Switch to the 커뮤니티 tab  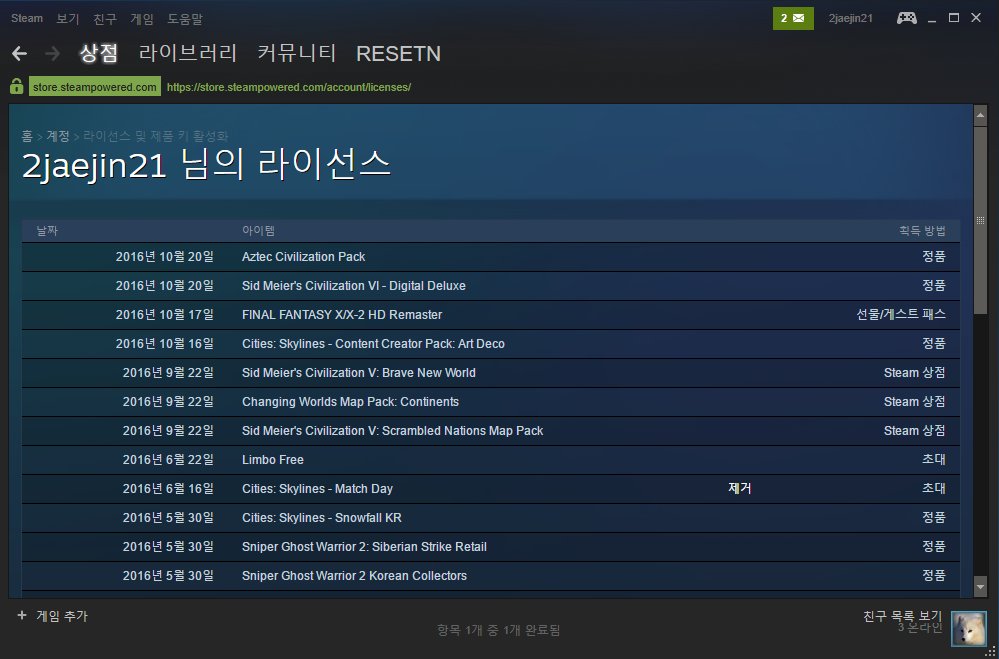tap(296, 54)
